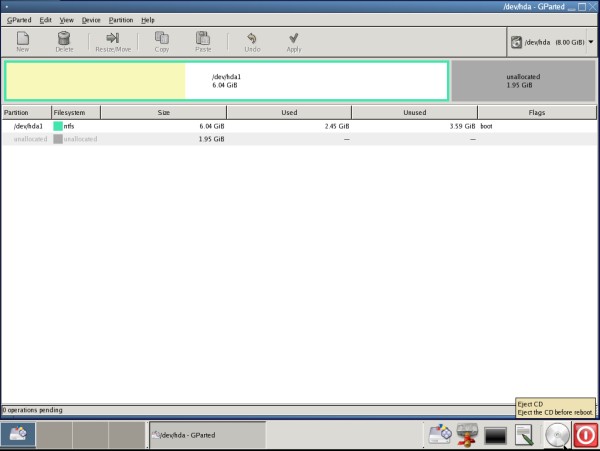The width and height of the screenshot is (600, 451).
Task: Open the Help menu
Action: point(148,20)
